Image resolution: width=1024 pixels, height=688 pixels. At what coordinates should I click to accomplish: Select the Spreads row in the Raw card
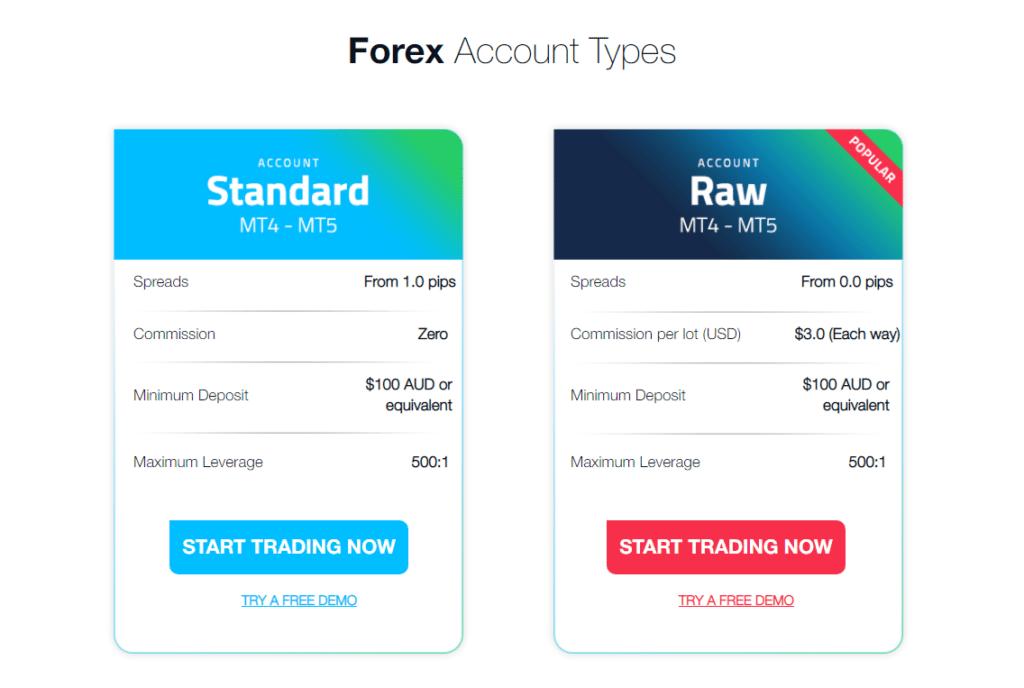tap(598, 282)
